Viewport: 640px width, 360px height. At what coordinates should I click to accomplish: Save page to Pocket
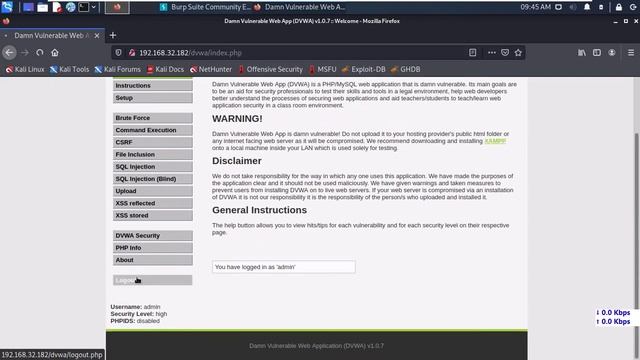coord(505,53)
